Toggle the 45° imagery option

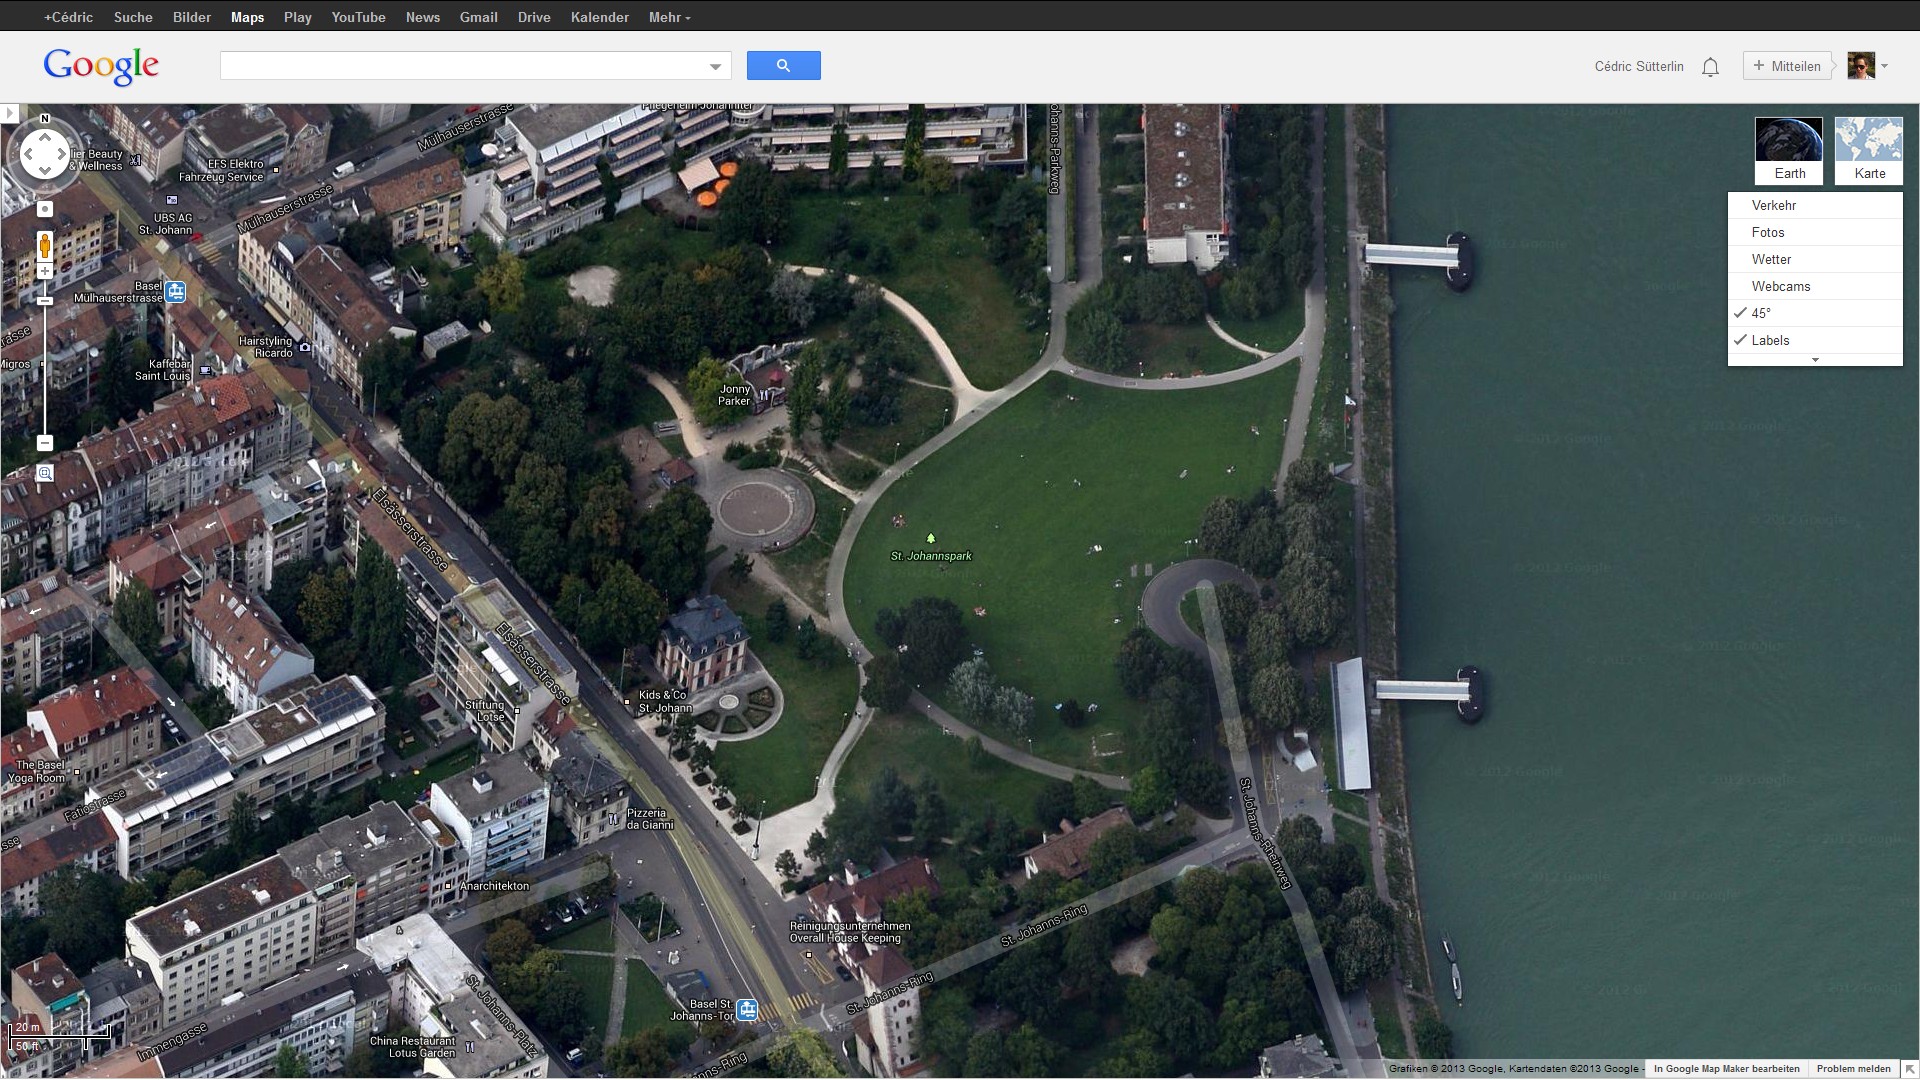(1761, 313)
